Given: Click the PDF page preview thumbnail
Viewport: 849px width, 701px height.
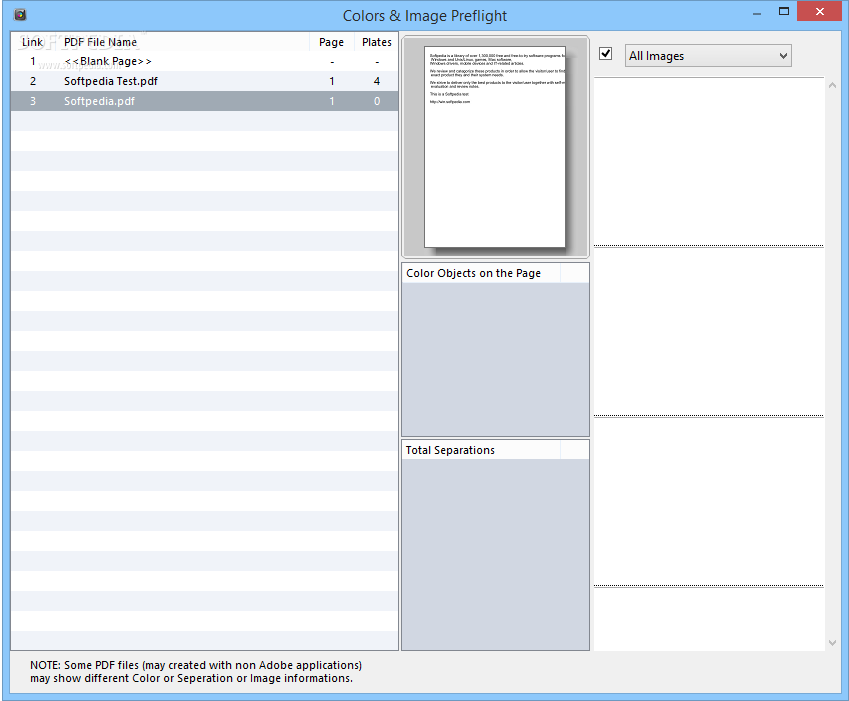Looking at the screenshot, I should [x=494, y=147].
